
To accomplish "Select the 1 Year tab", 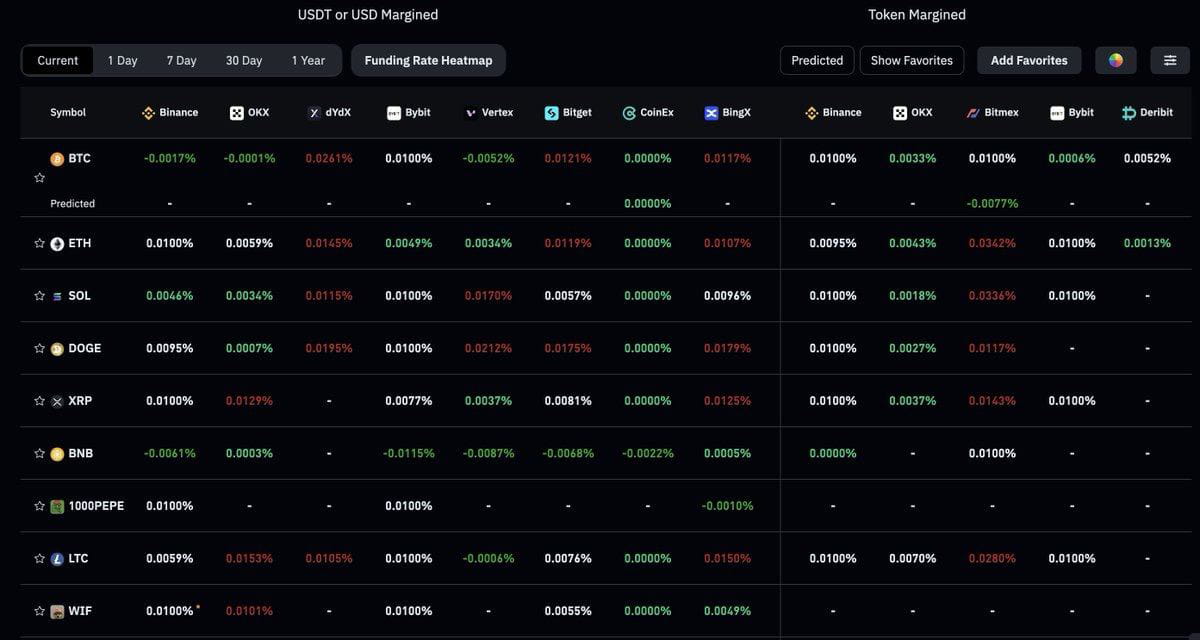I will [x=308, y=60].
